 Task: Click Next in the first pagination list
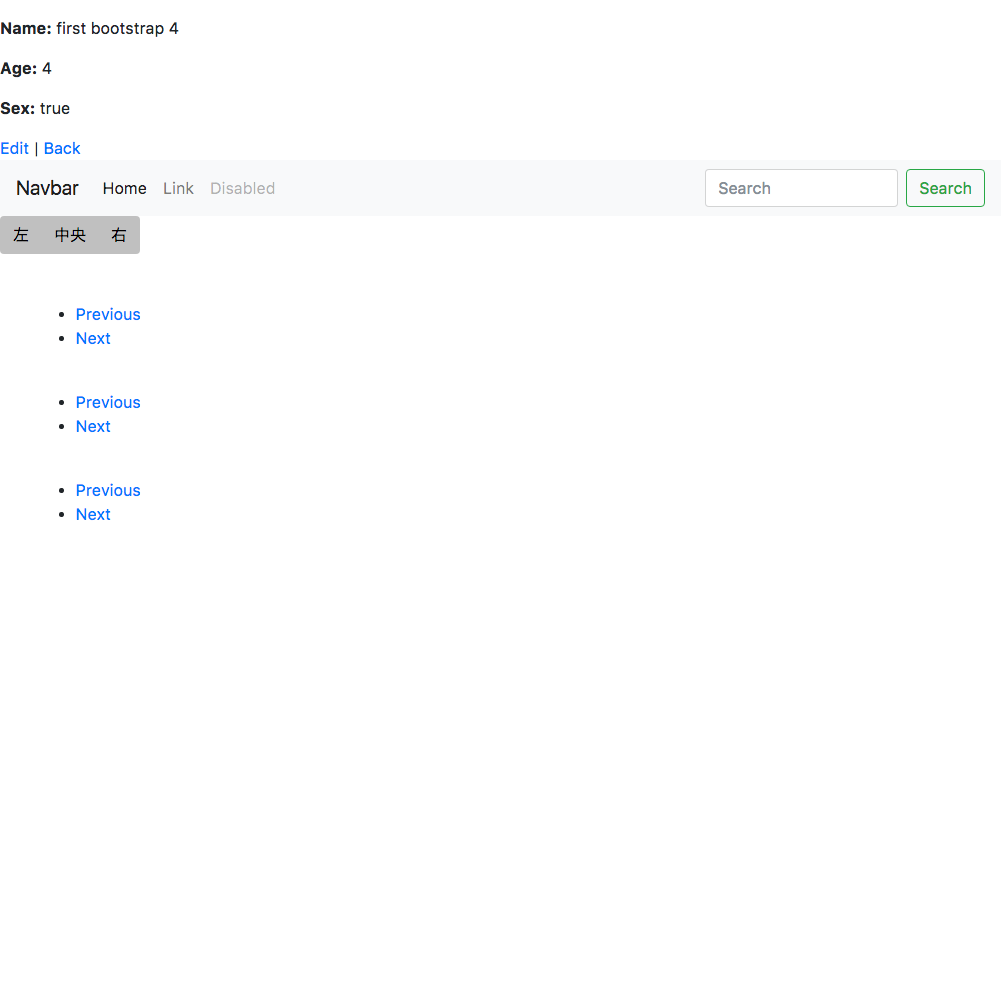tap(93, 338)
